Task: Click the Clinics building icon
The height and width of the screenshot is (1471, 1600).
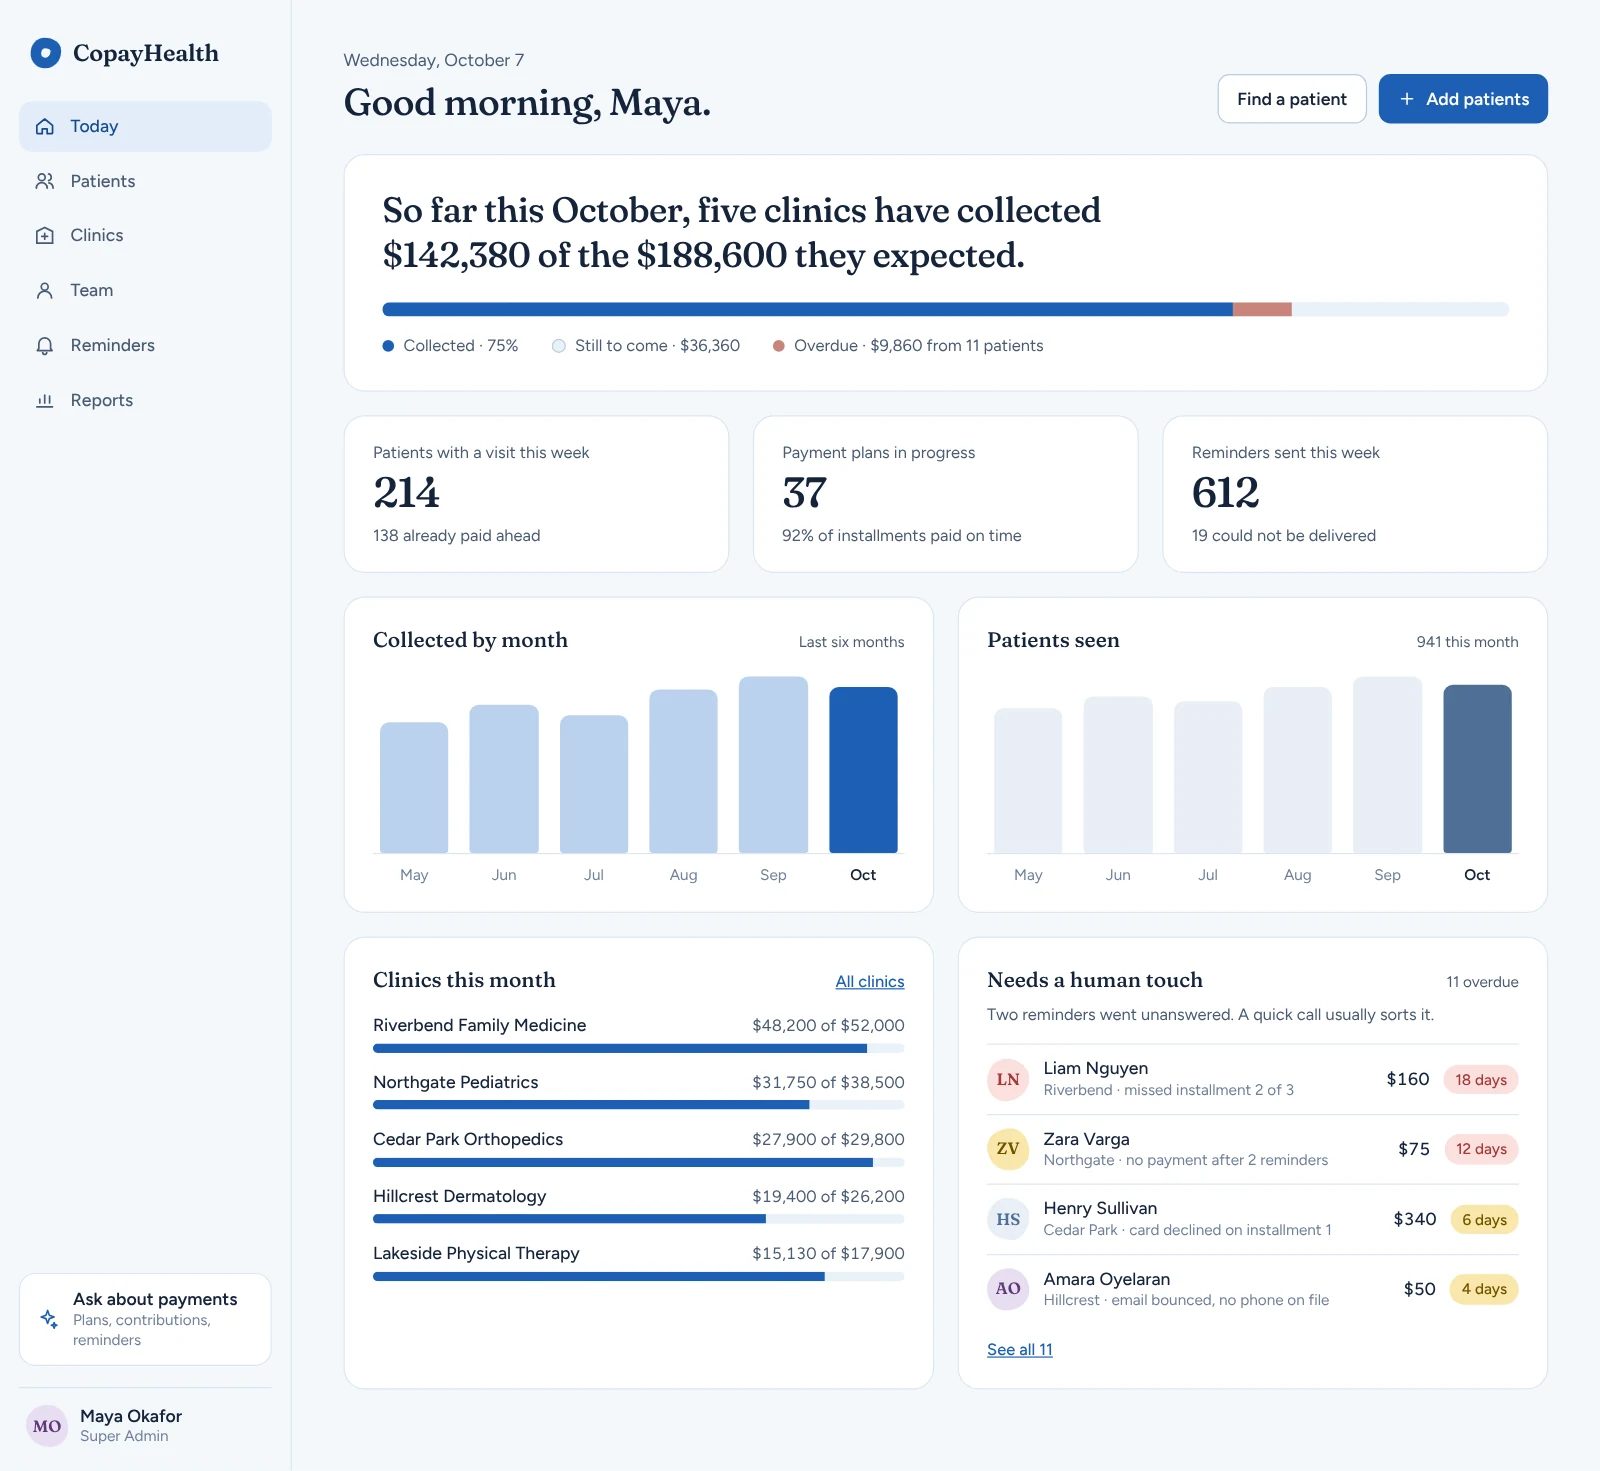Action: click(45, 236)
